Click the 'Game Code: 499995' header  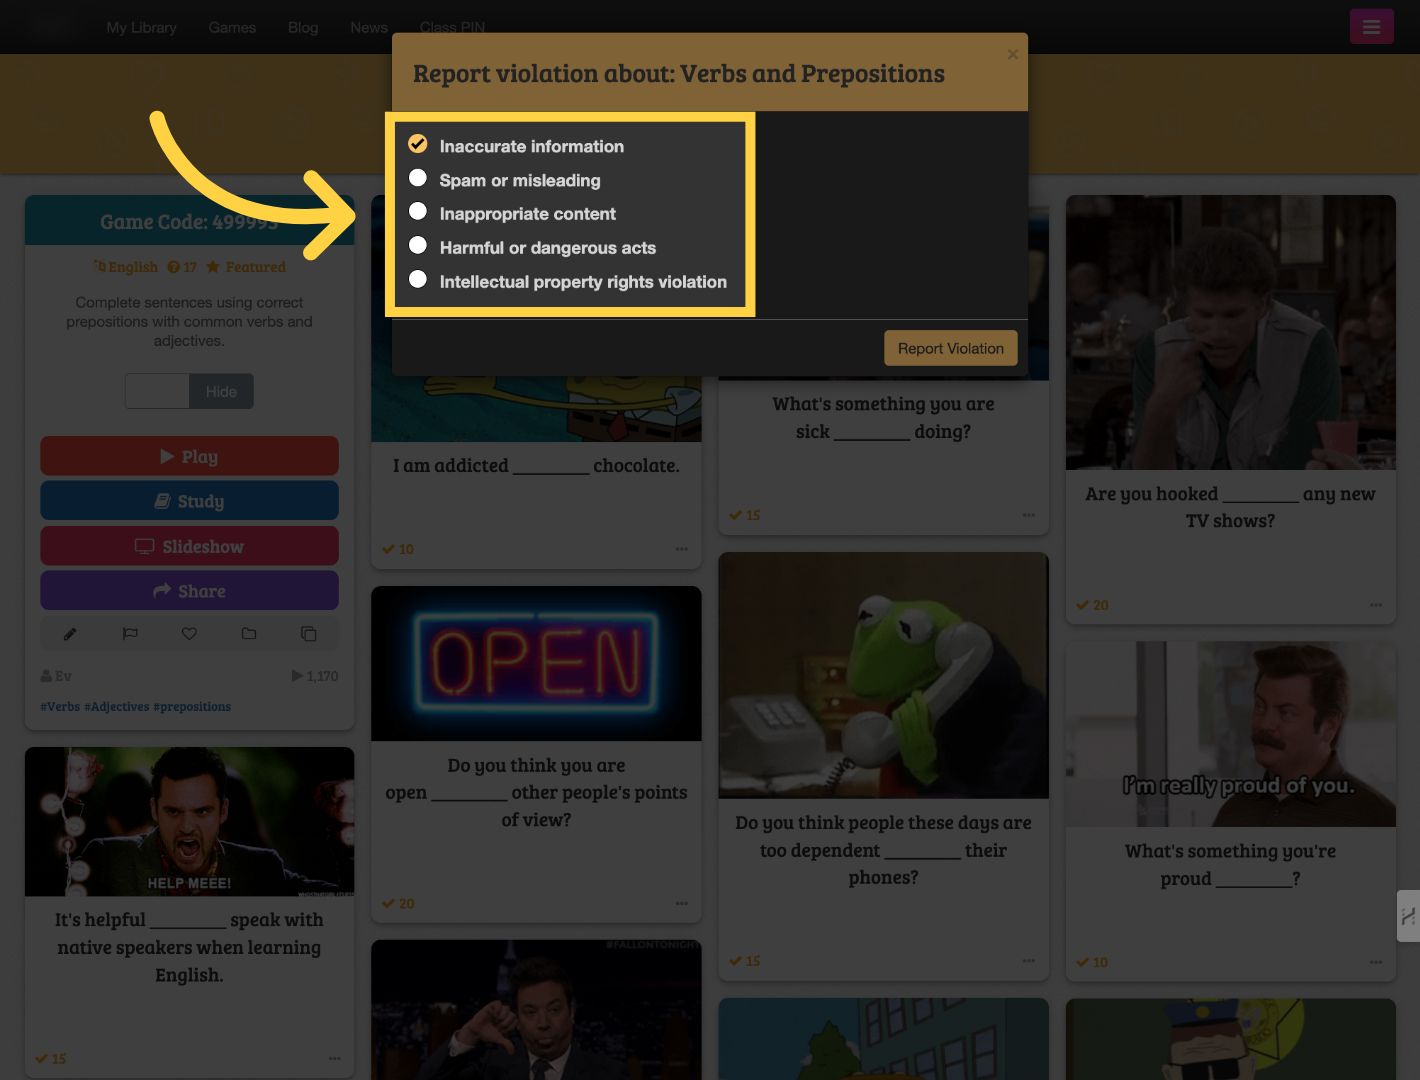tap(189, 222)
